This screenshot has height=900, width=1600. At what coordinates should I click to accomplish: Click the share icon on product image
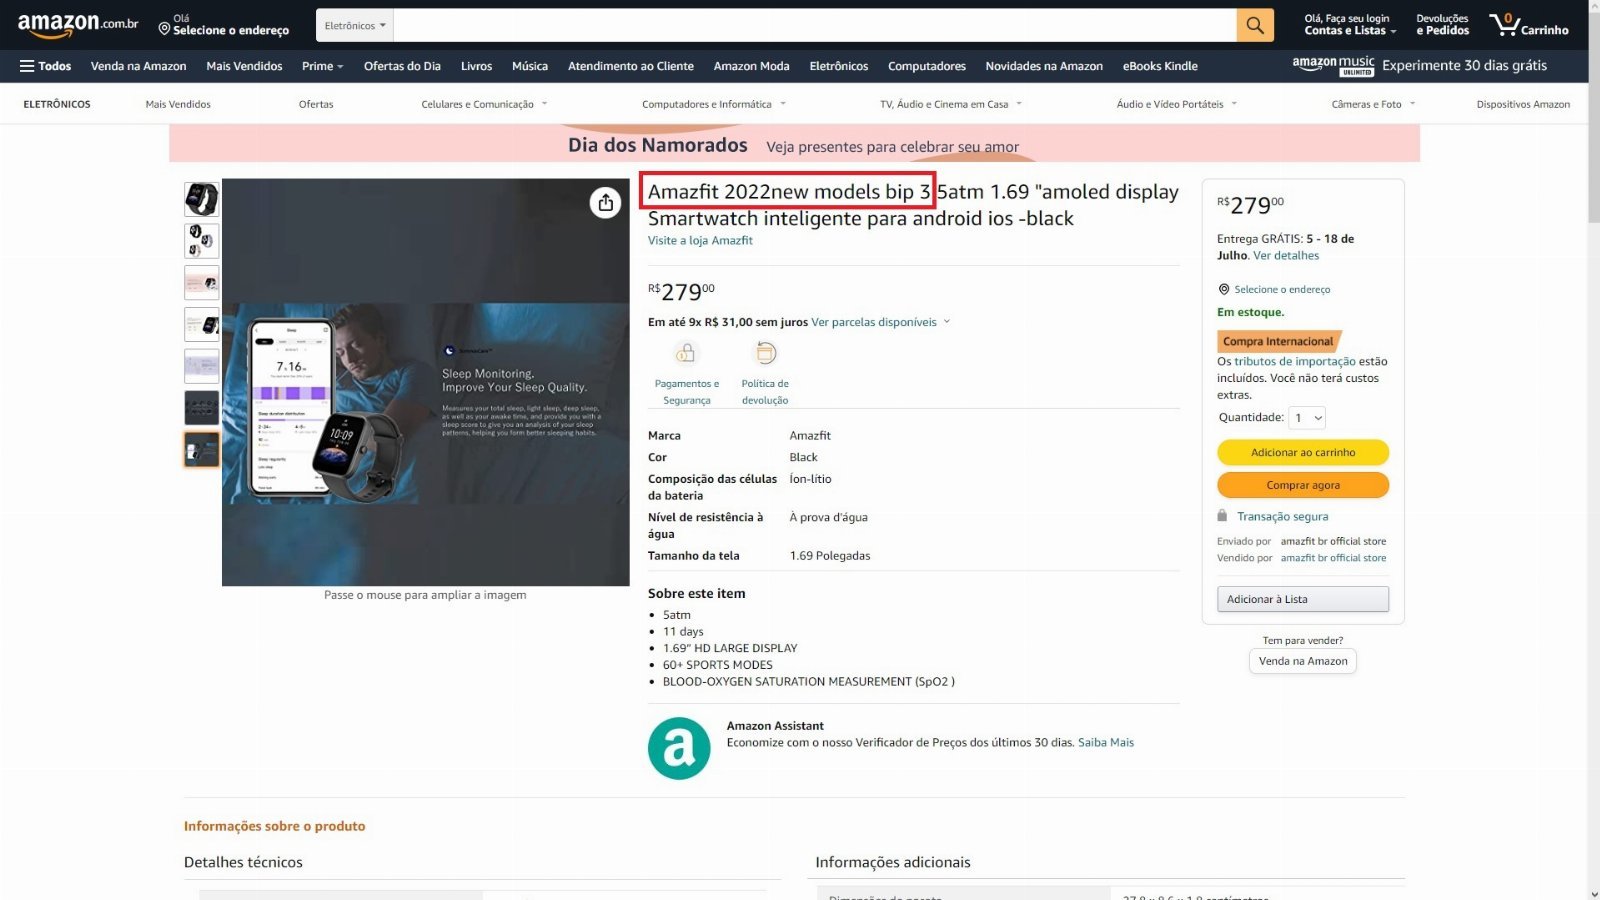[x=605, y=202]
